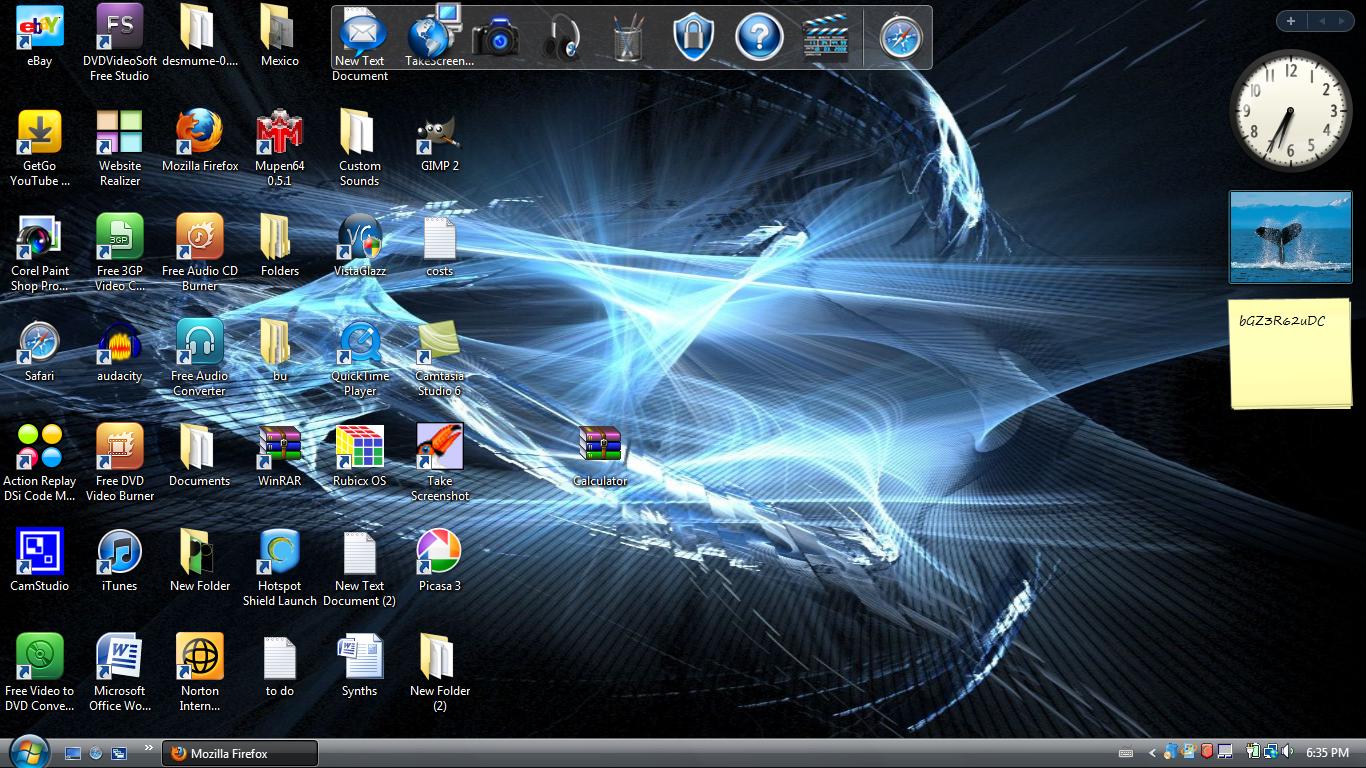Select the QuickTime Player icon
Image resolution: width=1366 pixels, height=768 pixels.
pyautogui.click(x=360, y=345)
